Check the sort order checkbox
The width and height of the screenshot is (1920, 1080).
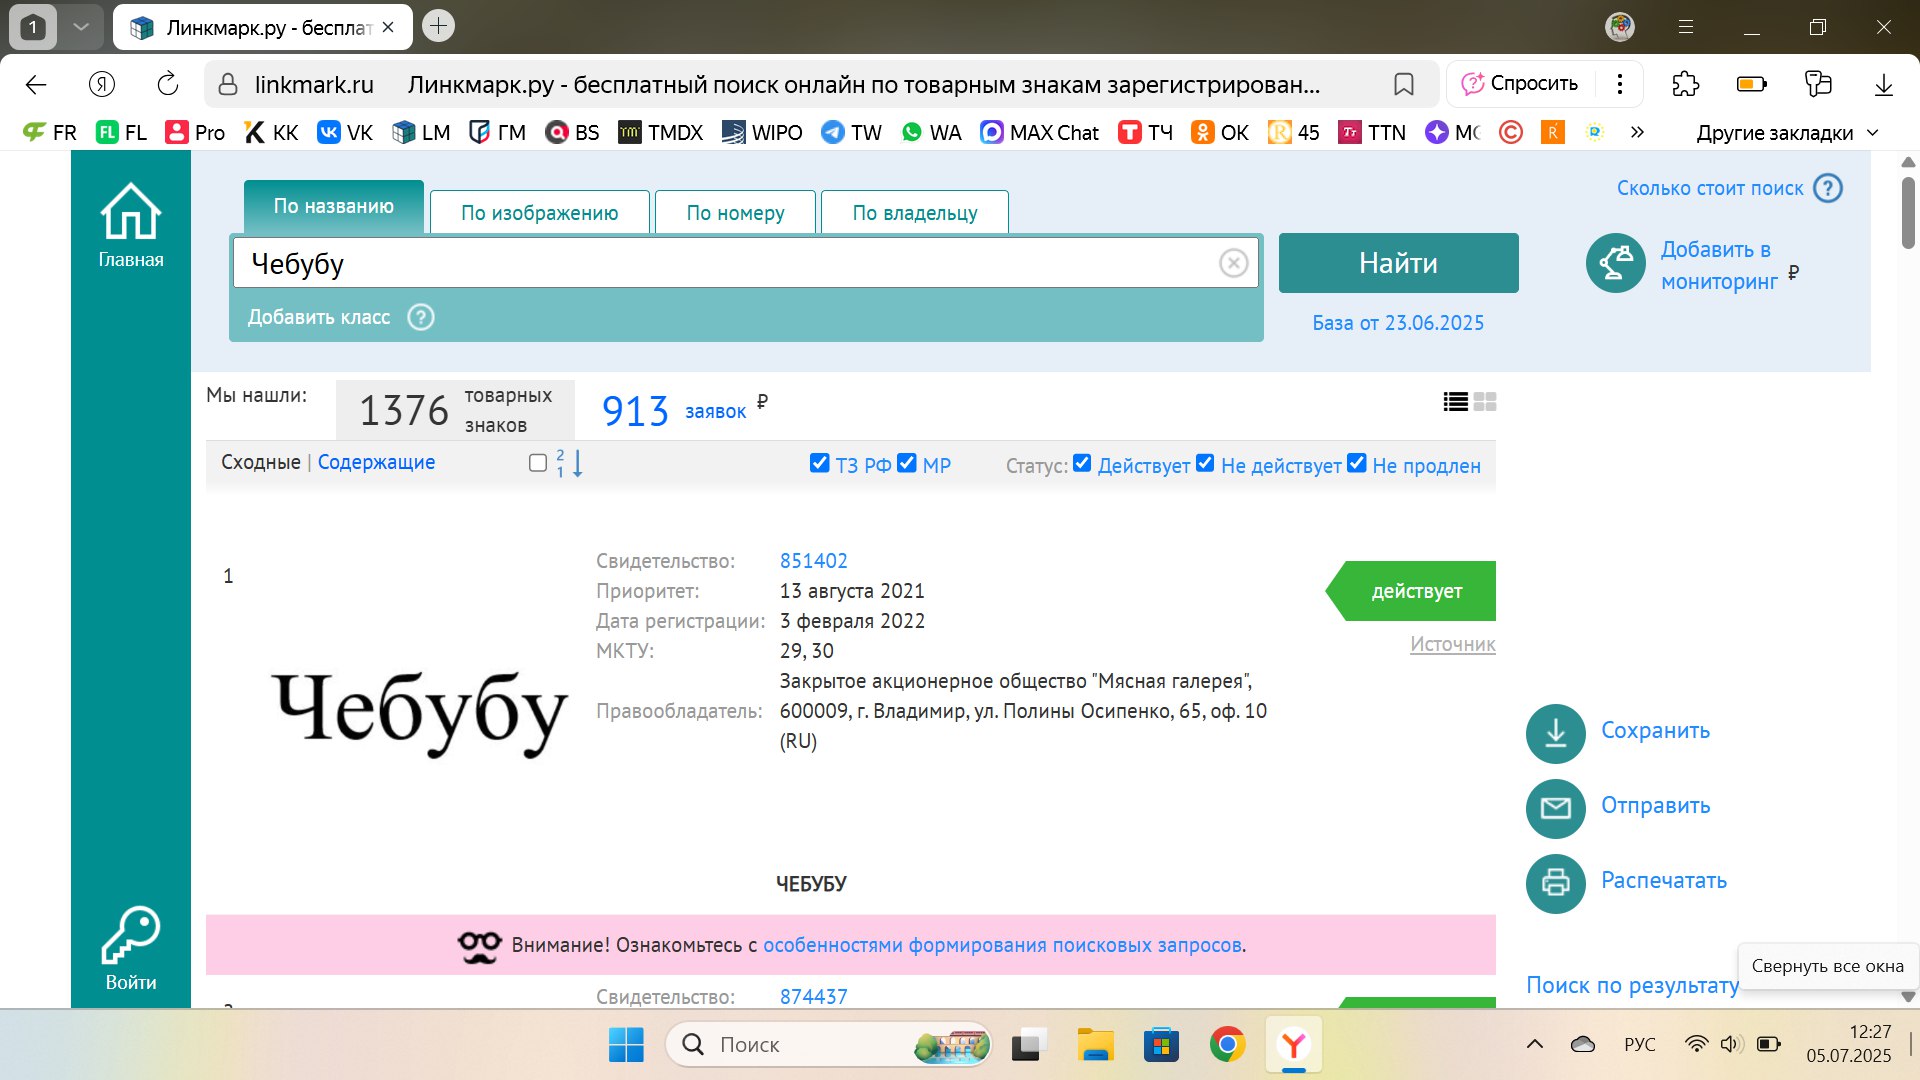(x=538, y=463)
